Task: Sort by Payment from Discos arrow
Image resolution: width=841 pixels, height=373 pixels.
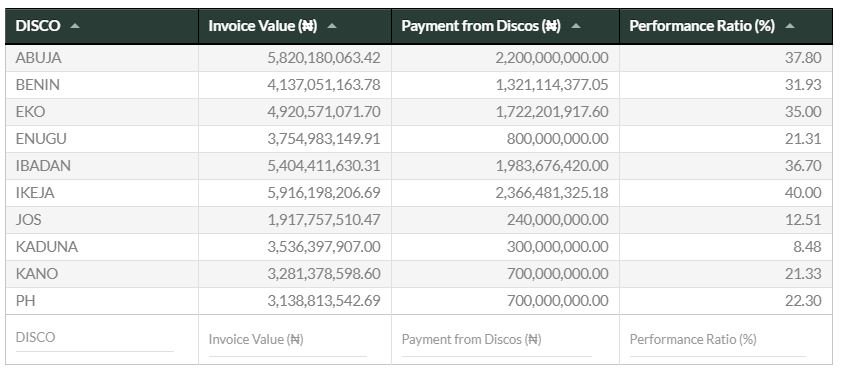Action: pos(576,26)
